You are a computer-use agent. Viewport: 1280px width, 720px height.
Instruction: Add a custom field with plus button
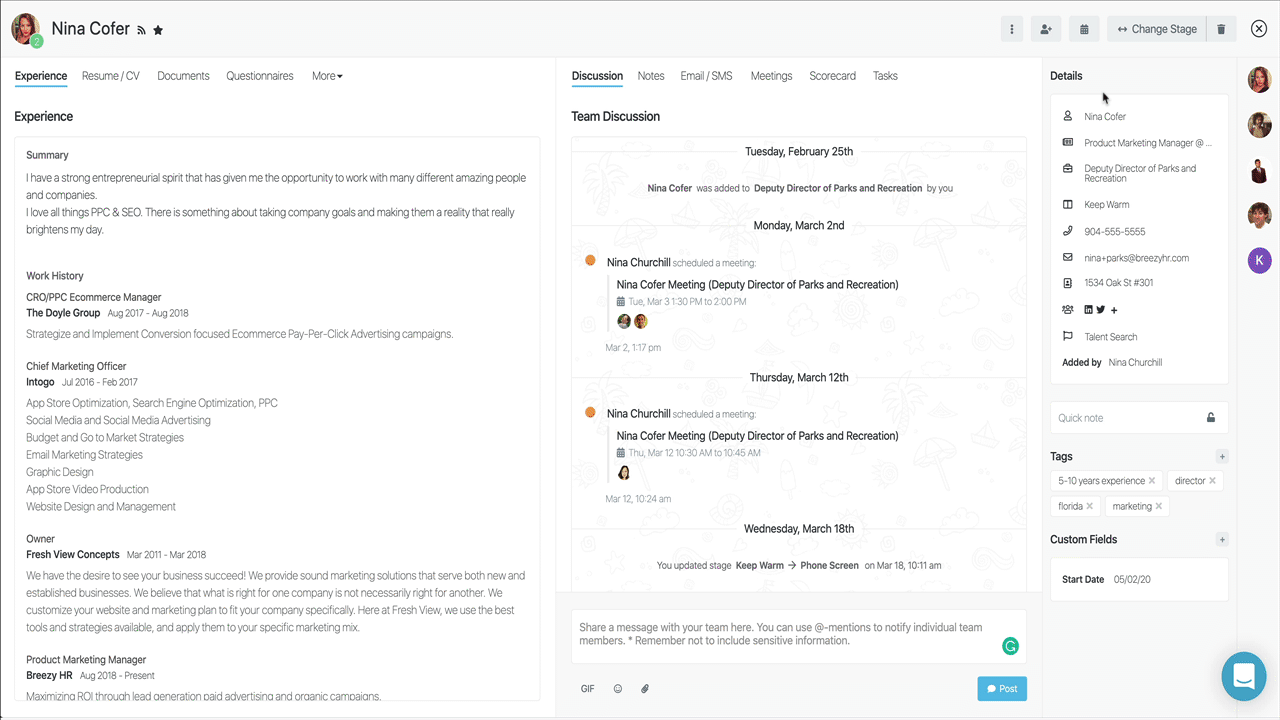1222,540
